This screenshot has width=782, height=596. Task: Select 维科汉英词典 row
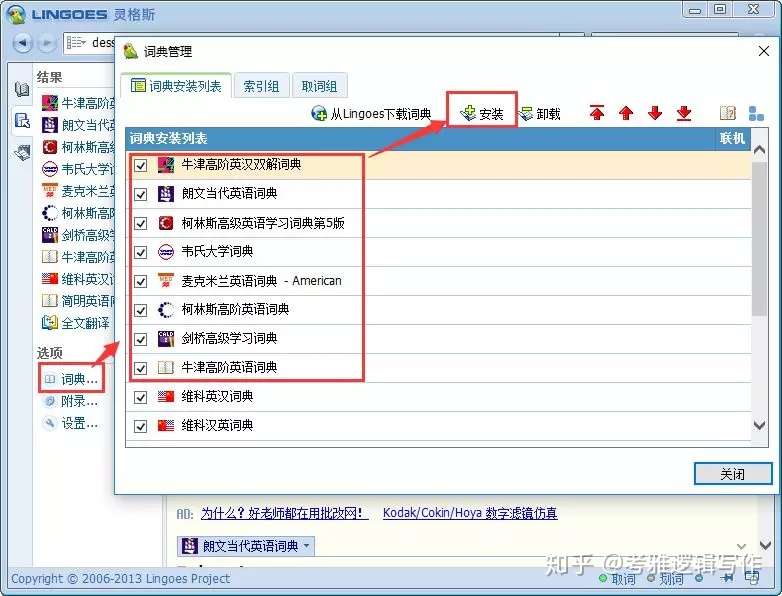coord(438,426)
